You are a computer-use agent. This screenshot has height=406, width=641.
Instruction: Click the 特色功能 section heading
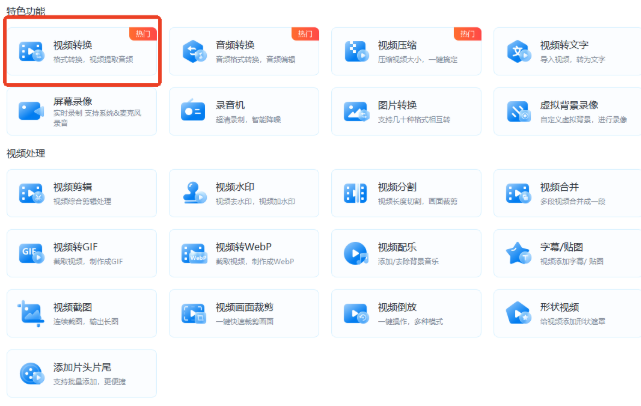click(26, 11)
